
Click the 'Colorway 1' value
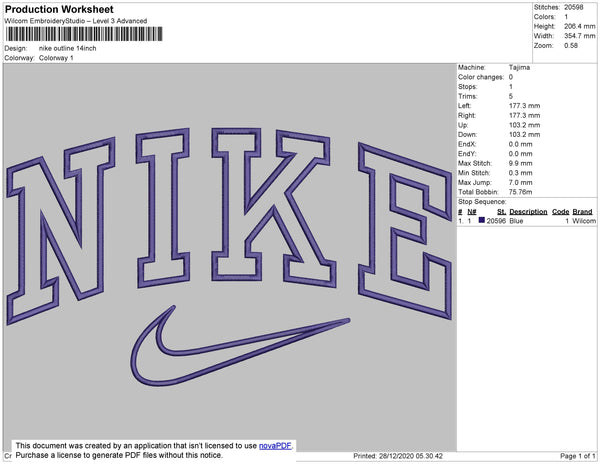(56, 58)
